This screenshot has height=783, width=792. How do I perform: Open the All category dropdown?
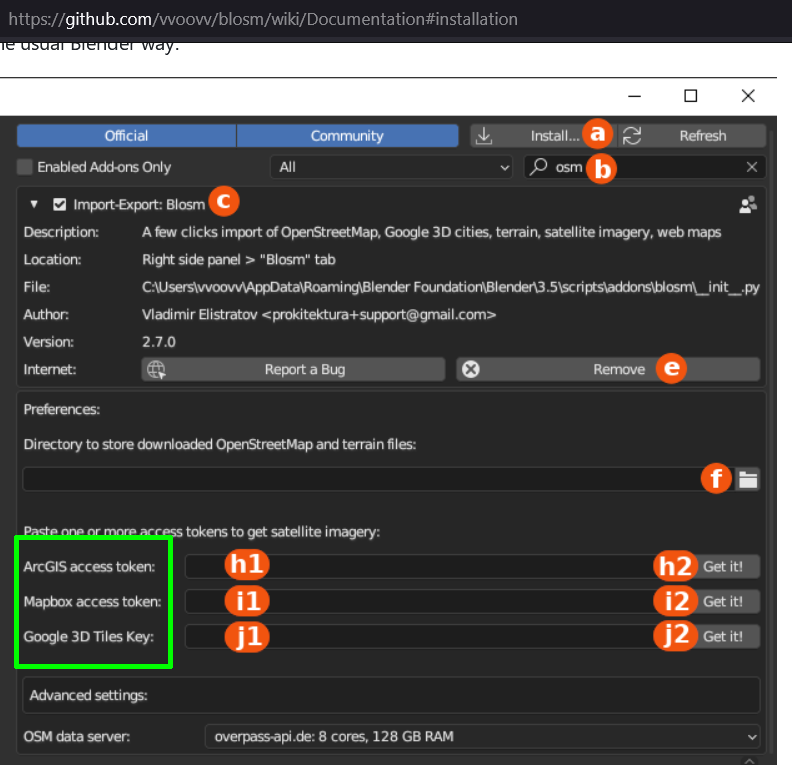394,167
